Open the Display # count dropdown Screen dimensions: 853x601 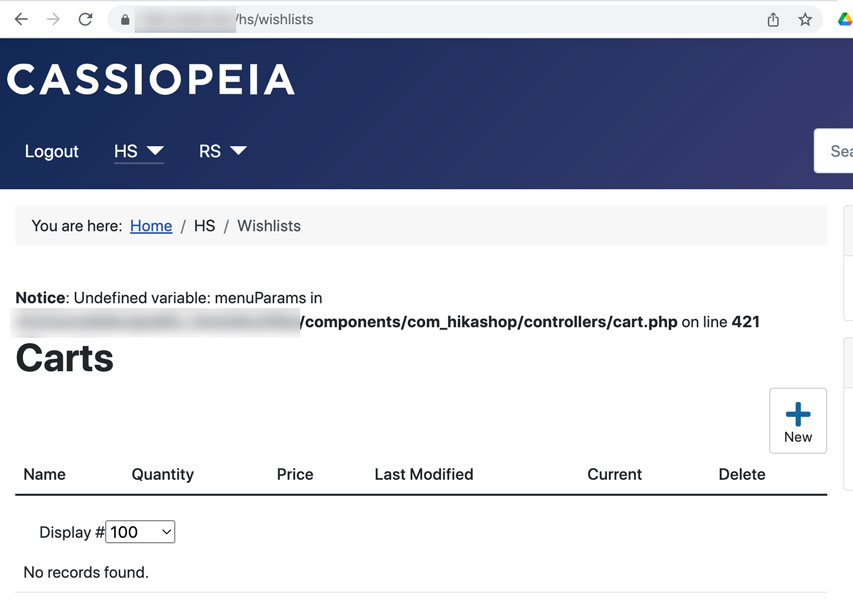click(140, 532)
